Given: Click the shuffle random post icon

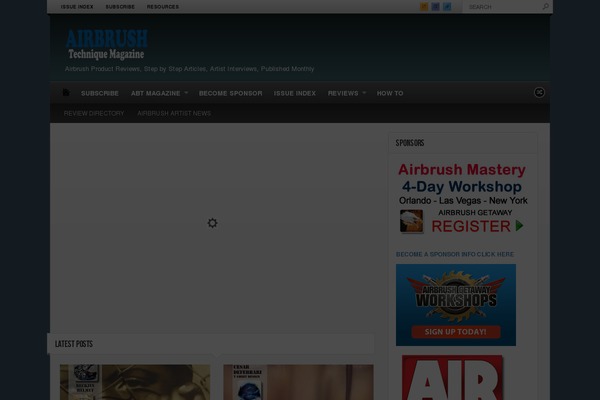Looking at the screenshot, I should (x=539, y=93).
